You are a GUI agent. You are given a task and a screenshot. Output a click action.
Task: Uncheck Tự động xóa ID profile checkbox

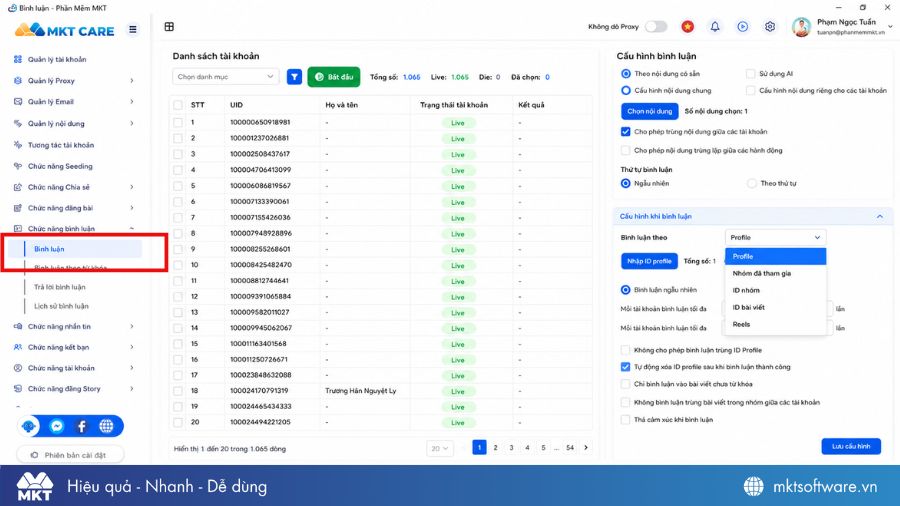point(625,367)
